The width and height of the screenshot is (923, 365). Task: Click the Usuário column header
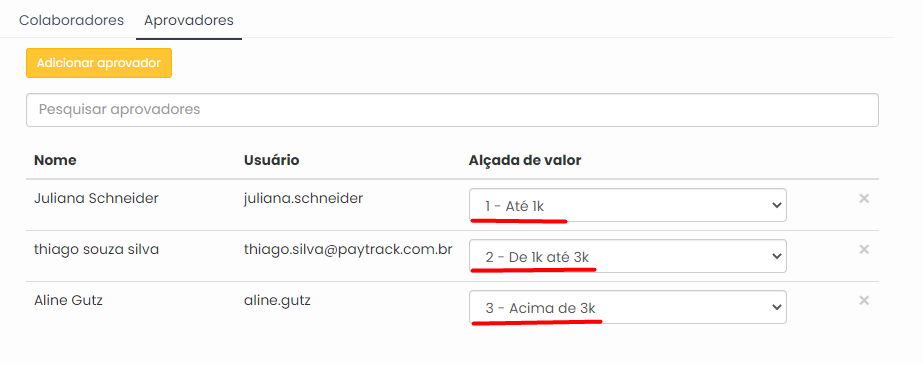[271, 160]
